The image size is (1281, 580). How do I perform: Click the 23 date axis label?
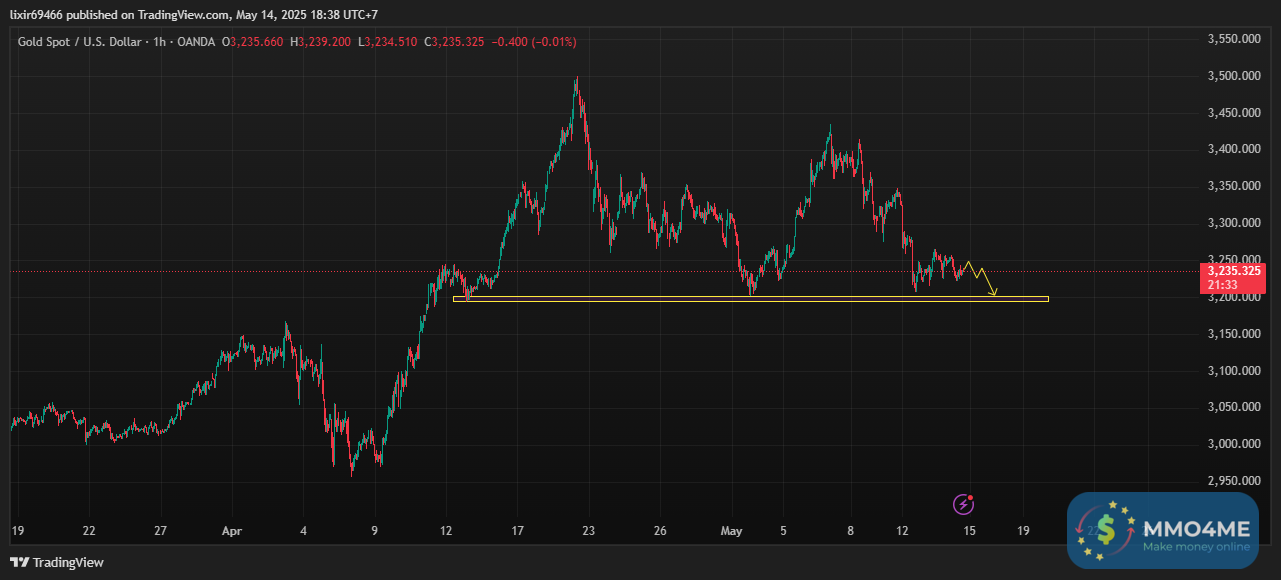(x=588, y=531)
